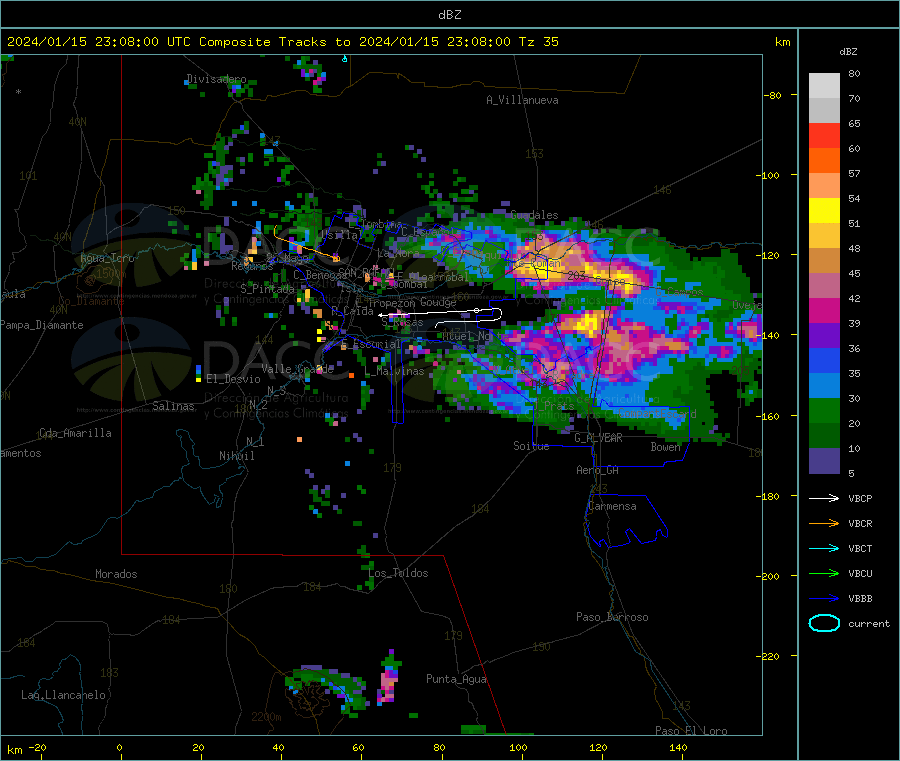Click the Nihuil map label
This screenshot has height=761, width=900.
point(236,456)
